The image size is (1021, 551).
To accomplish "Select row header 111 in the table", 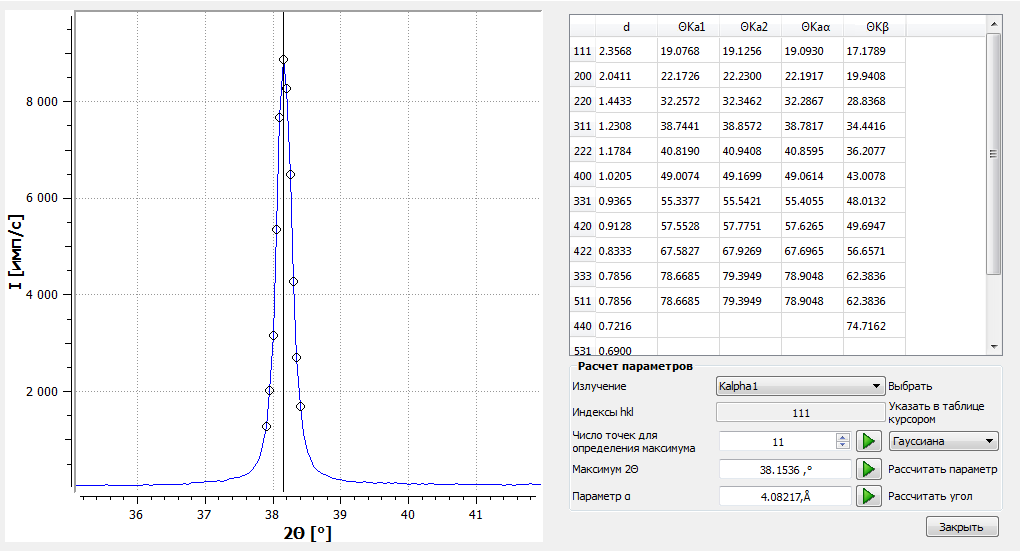I will [581, 51].
